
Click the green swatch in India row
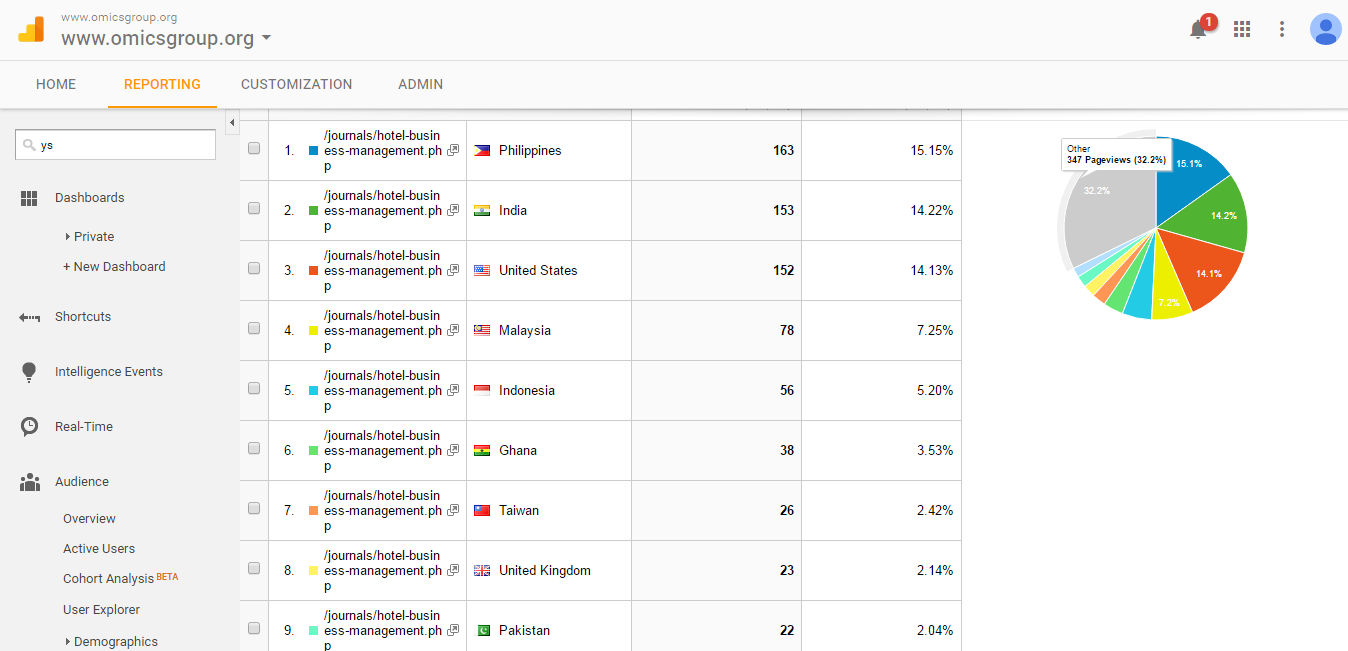[313, 211]
